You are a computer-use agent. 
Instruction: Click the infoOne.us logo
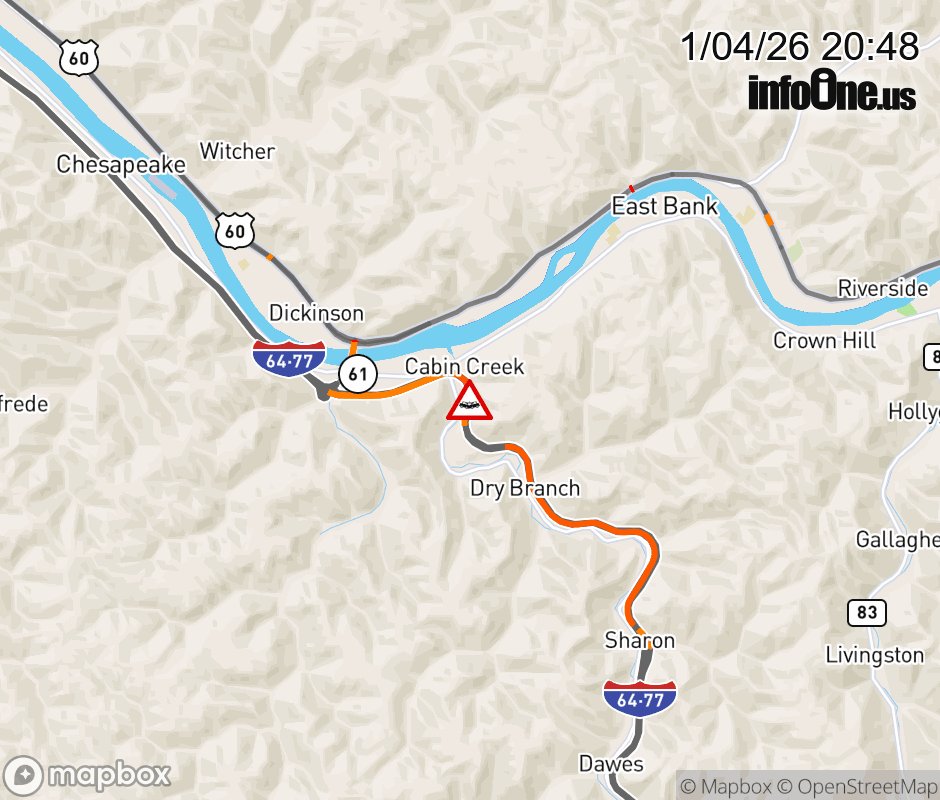832,91
